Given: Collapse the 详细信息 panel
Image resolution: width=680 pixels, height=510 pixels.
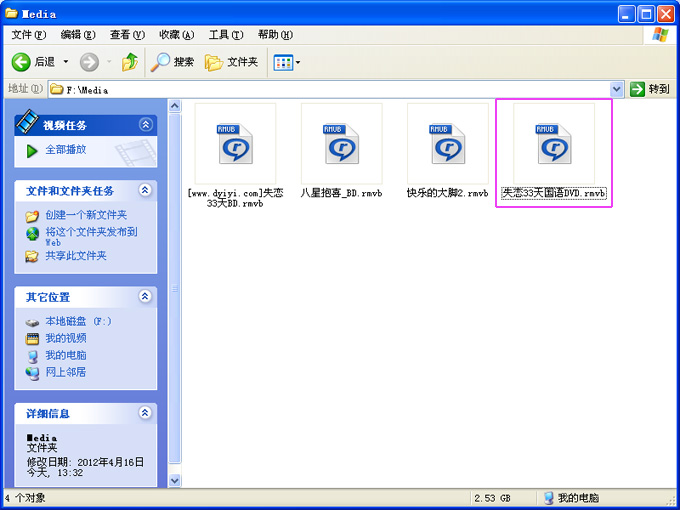Looking at the screenshot, I should pyautogui.click(x=145, y=412).
